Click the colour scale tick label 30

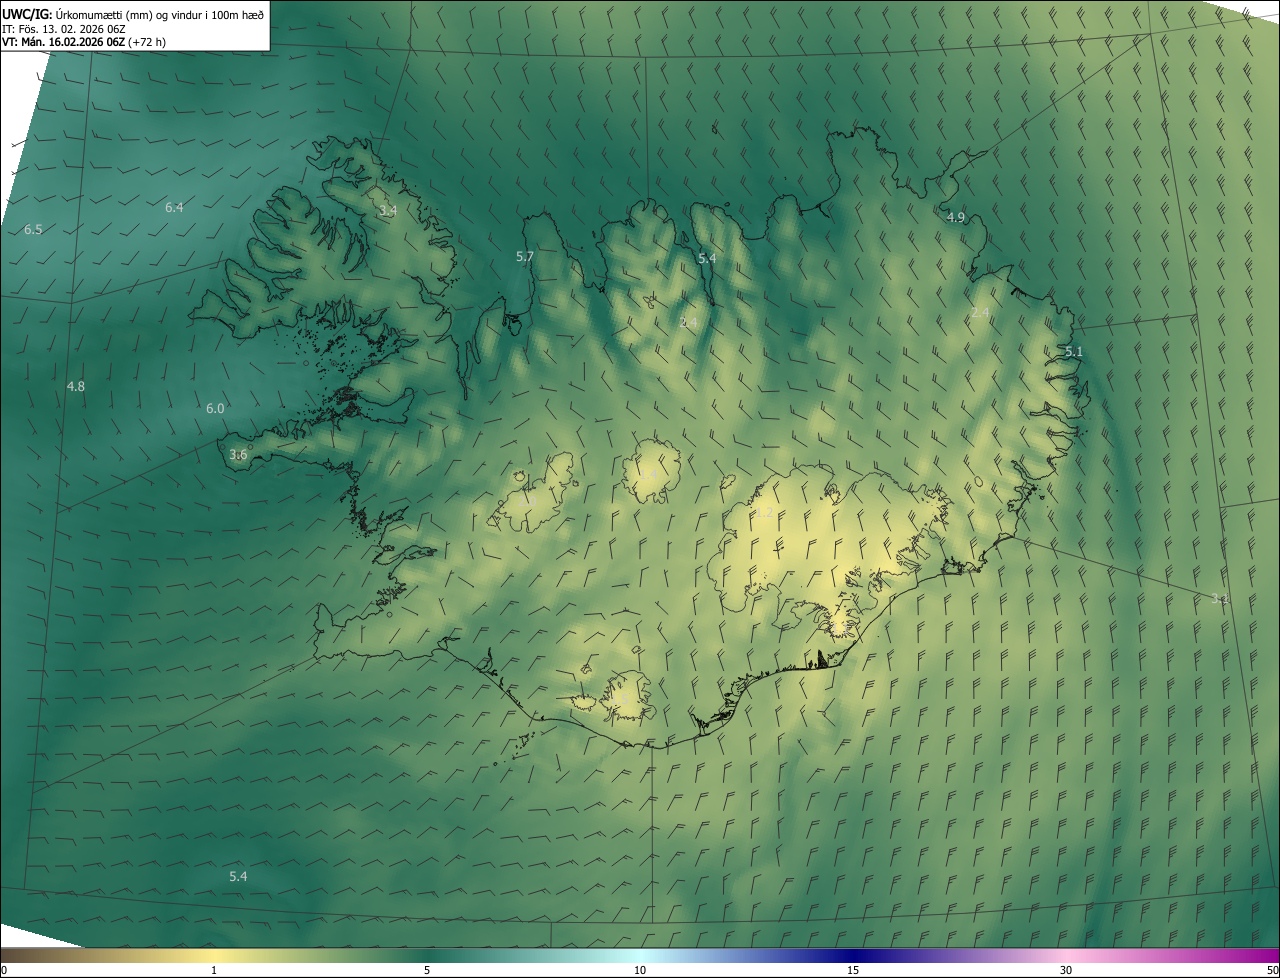(x=1066, y=971)
